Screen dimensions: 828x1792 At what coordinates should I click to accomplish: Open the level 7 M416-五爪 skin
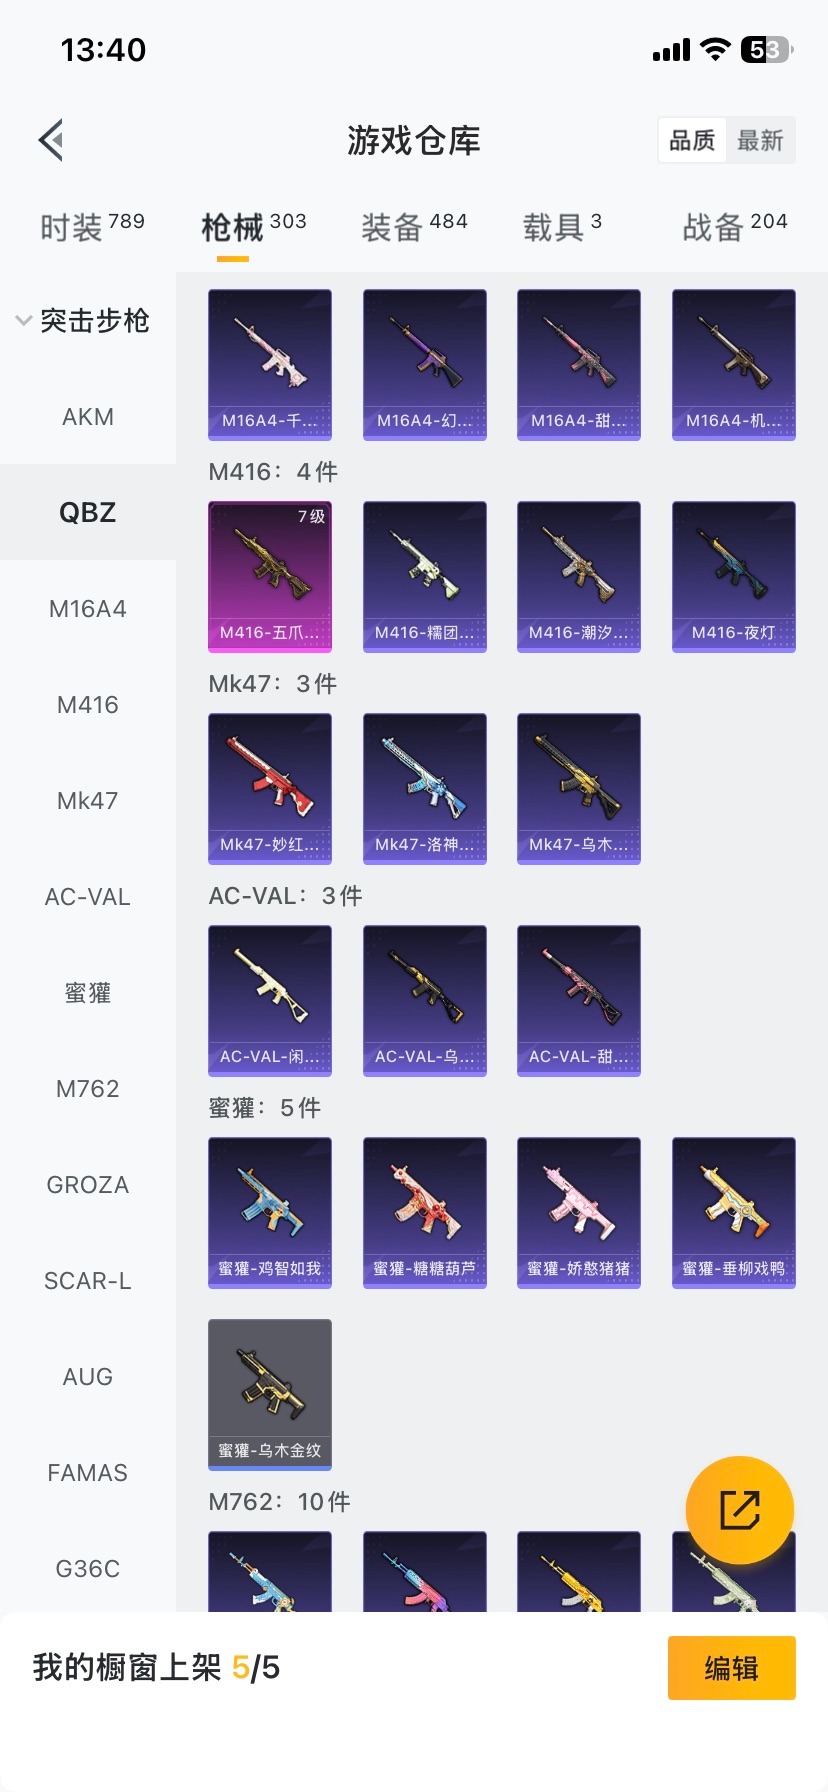coord(270,577)
